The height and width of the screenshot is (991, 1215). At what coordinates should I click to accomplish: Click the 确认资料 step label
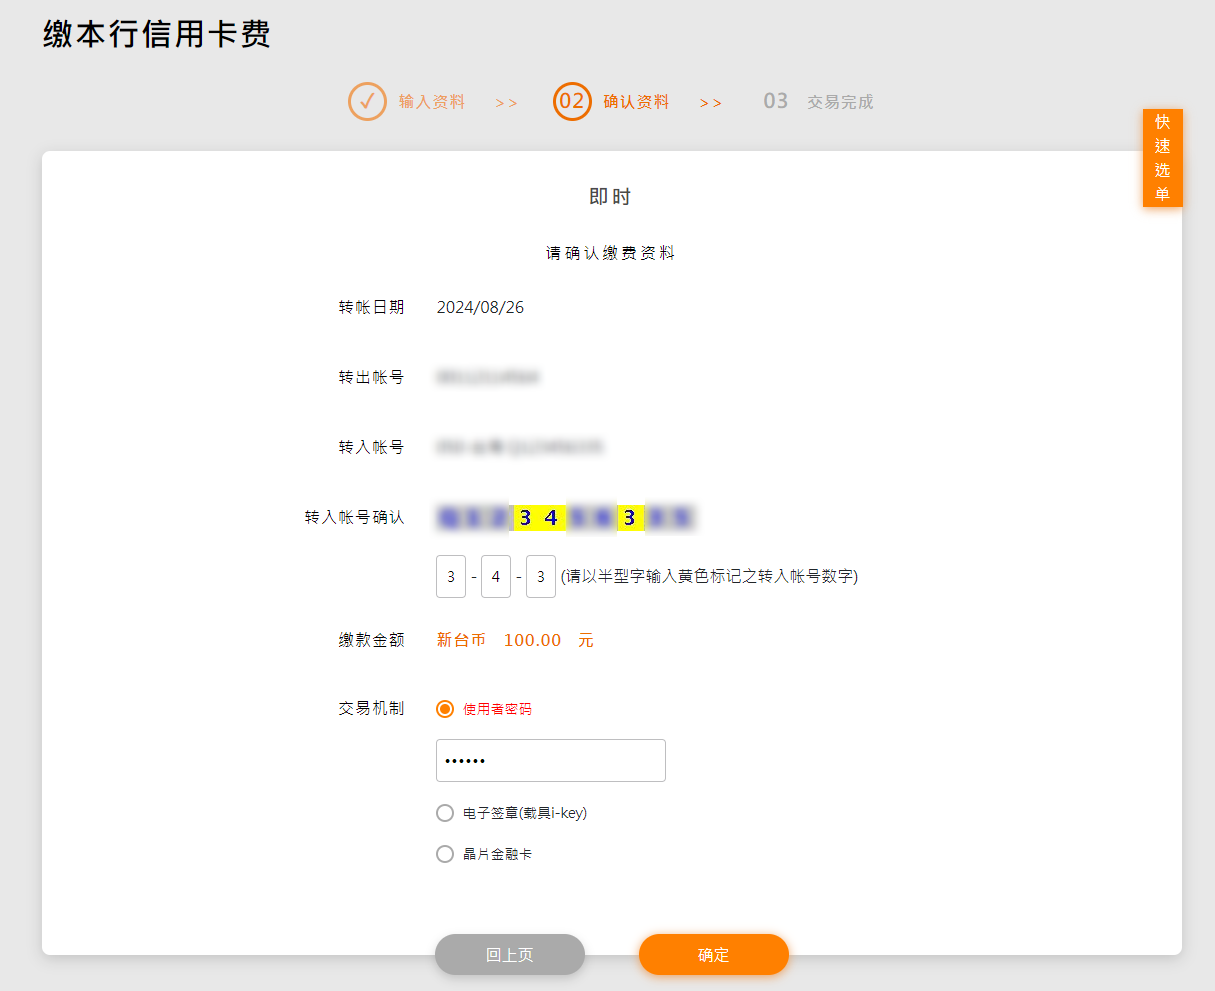coord(636,102)
